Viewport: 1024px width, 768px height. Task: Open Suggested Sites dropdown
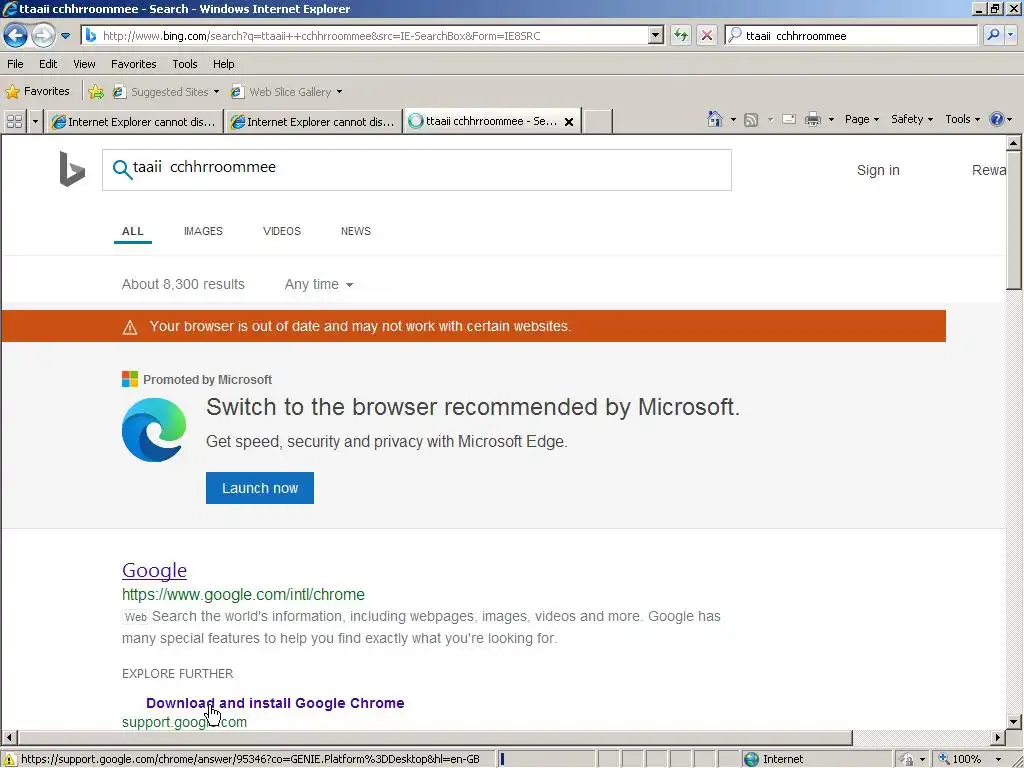(x=166, y=92)
